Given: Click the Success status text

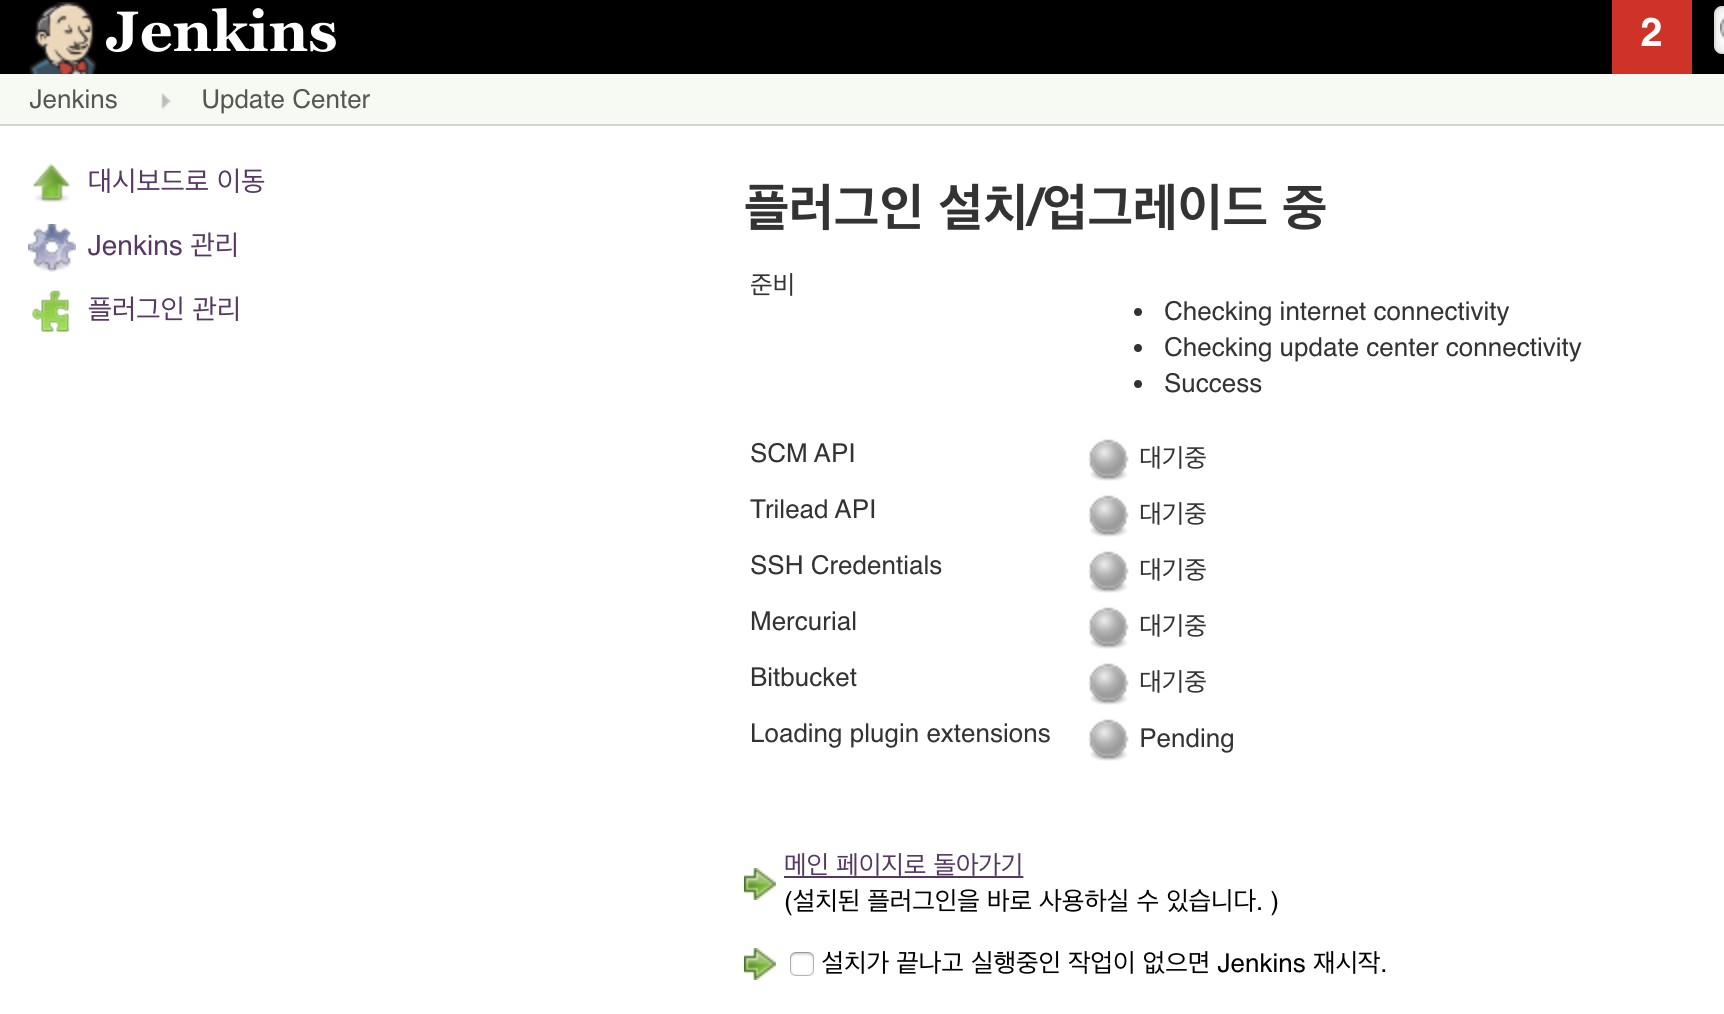Looking at the screenshot, I should click(x=1212, y=383).
